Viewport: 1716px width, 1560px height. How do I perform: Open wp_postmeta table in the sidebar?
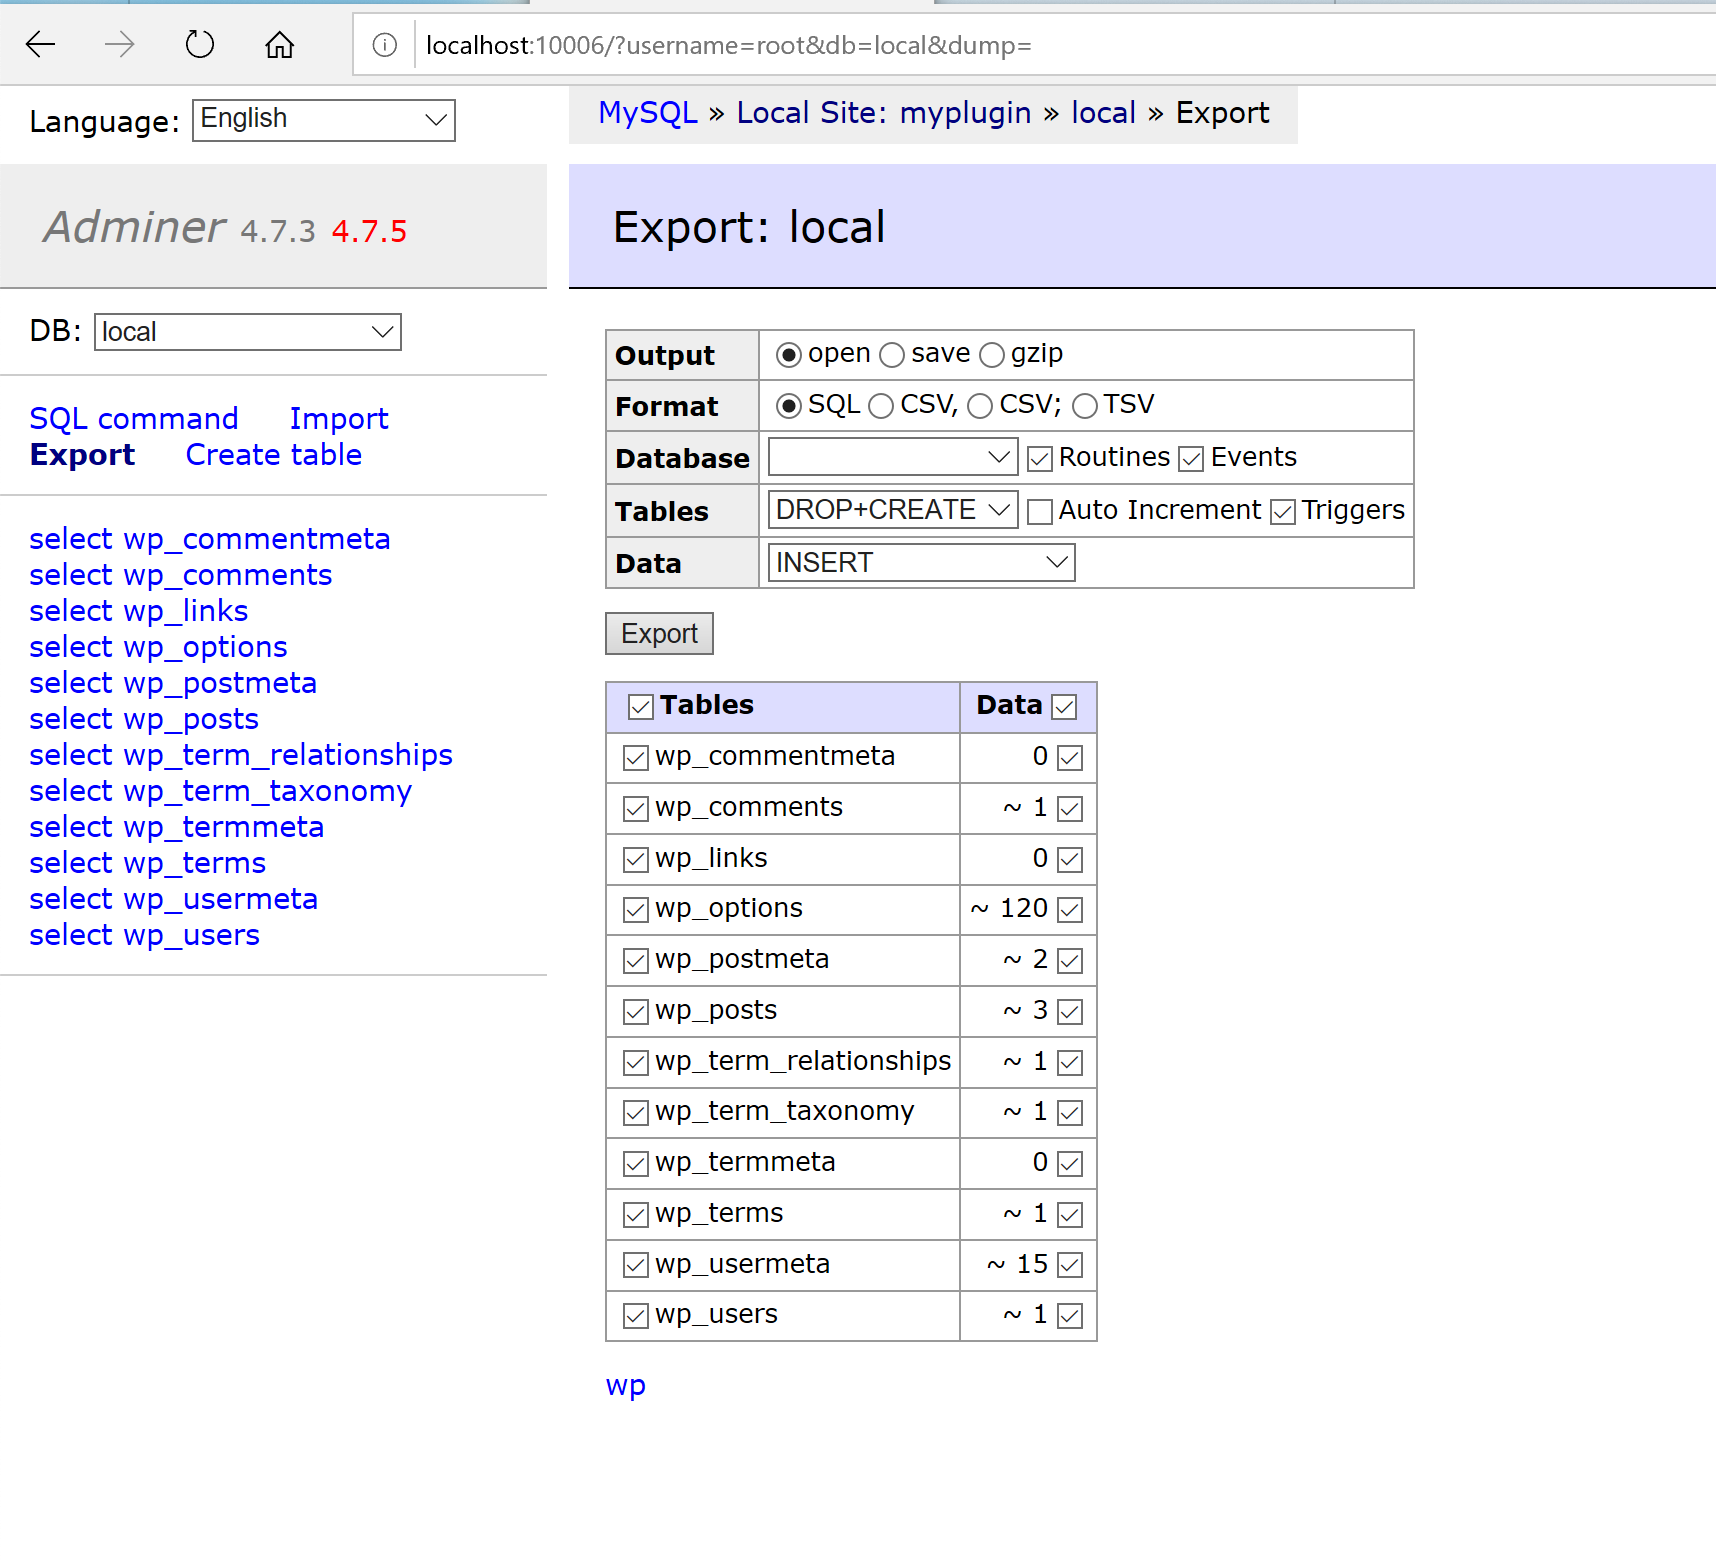click(220, 683)
